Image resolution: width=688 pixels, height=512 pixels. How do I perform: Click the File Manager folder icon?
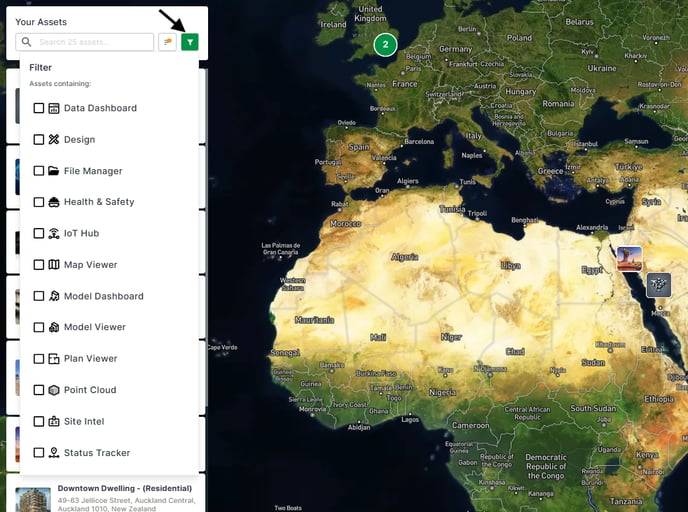(54, 171)
